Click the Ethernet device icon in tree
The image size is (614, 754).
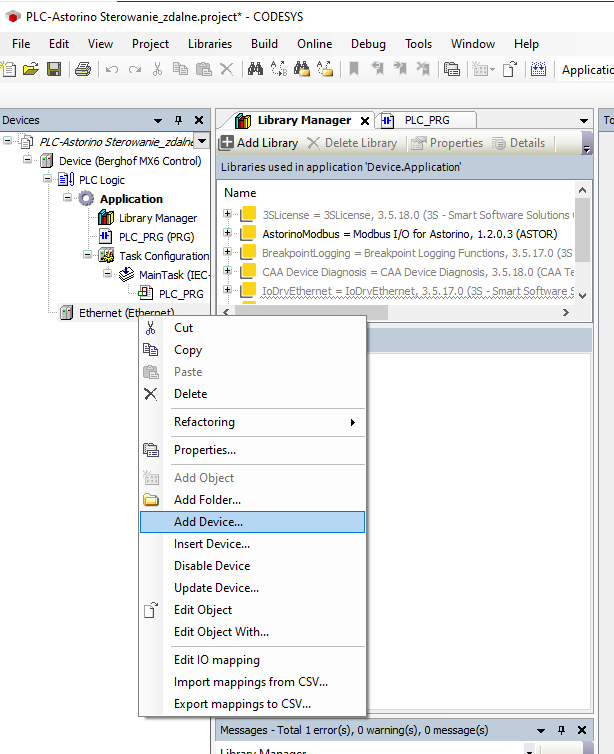click(66, 313)
